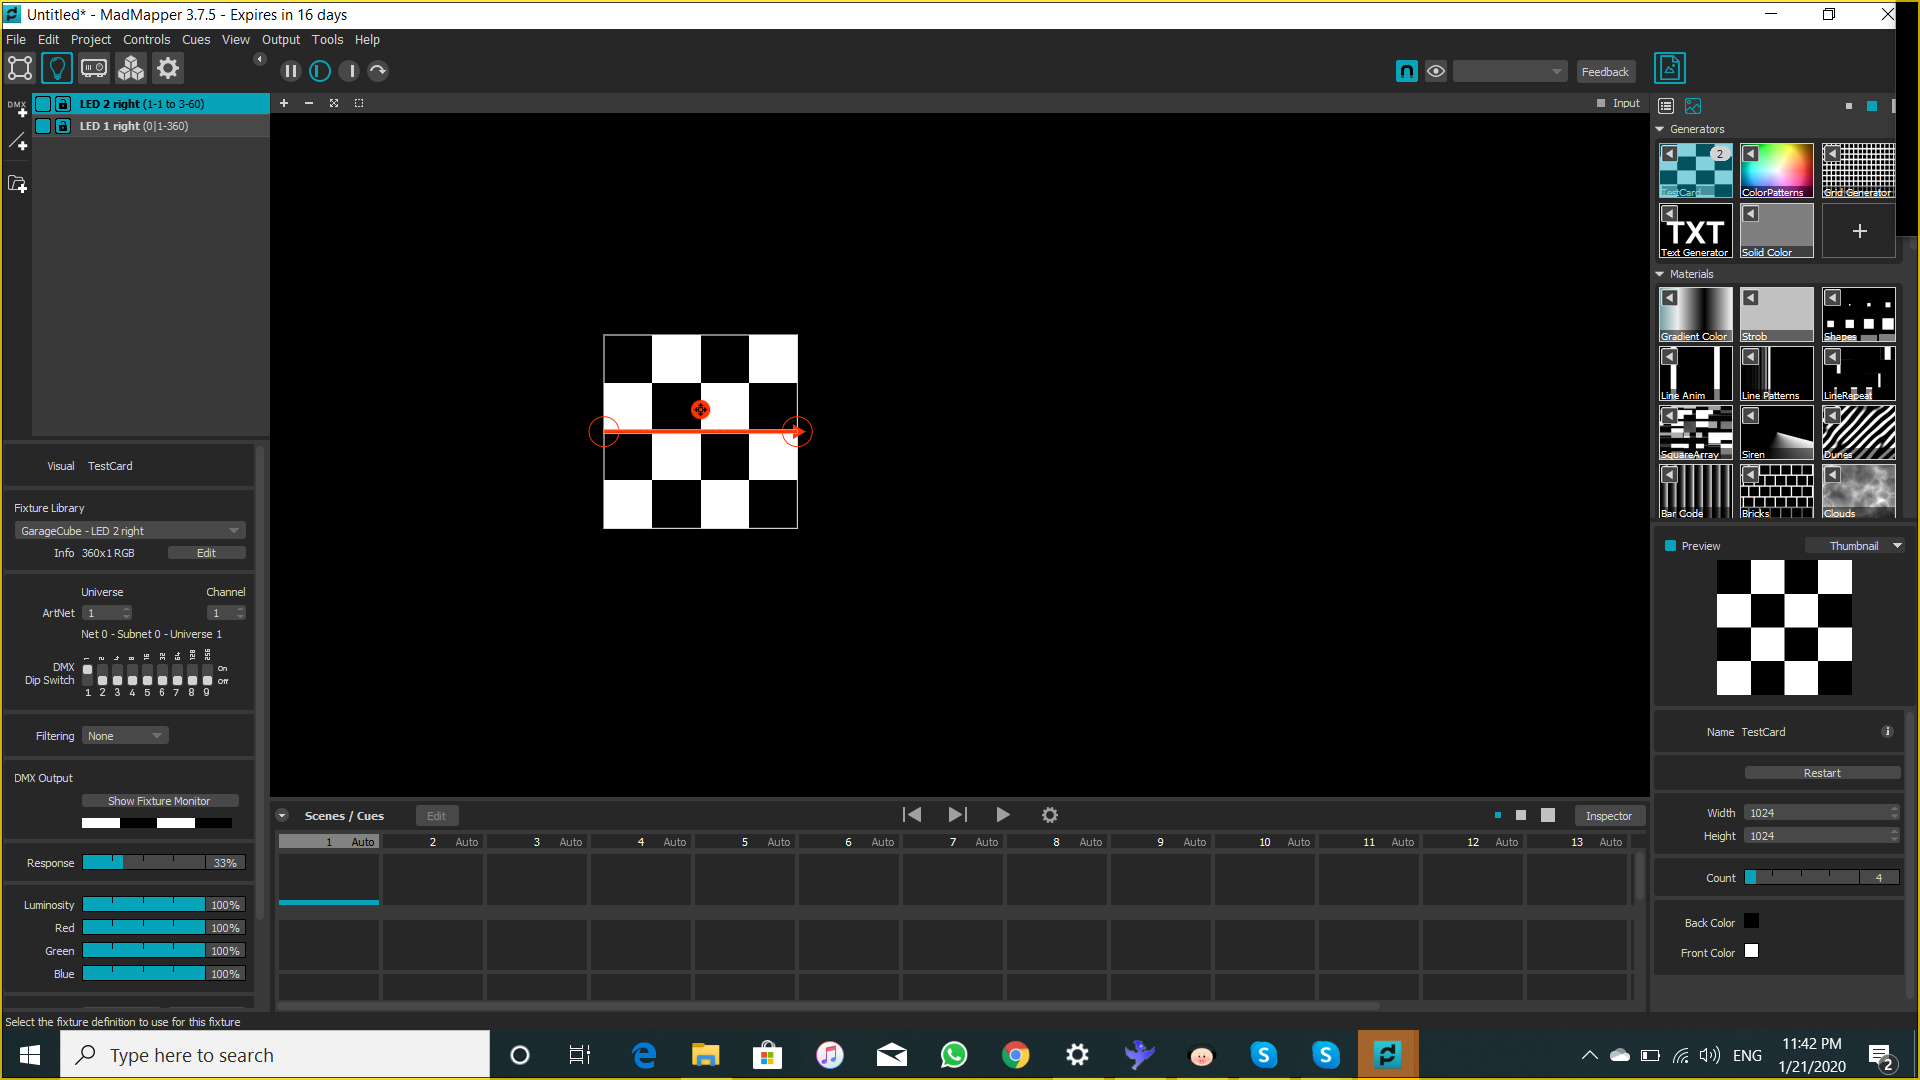Play the scenes and cues
1920x1080 pixels.
(1003, 815)
